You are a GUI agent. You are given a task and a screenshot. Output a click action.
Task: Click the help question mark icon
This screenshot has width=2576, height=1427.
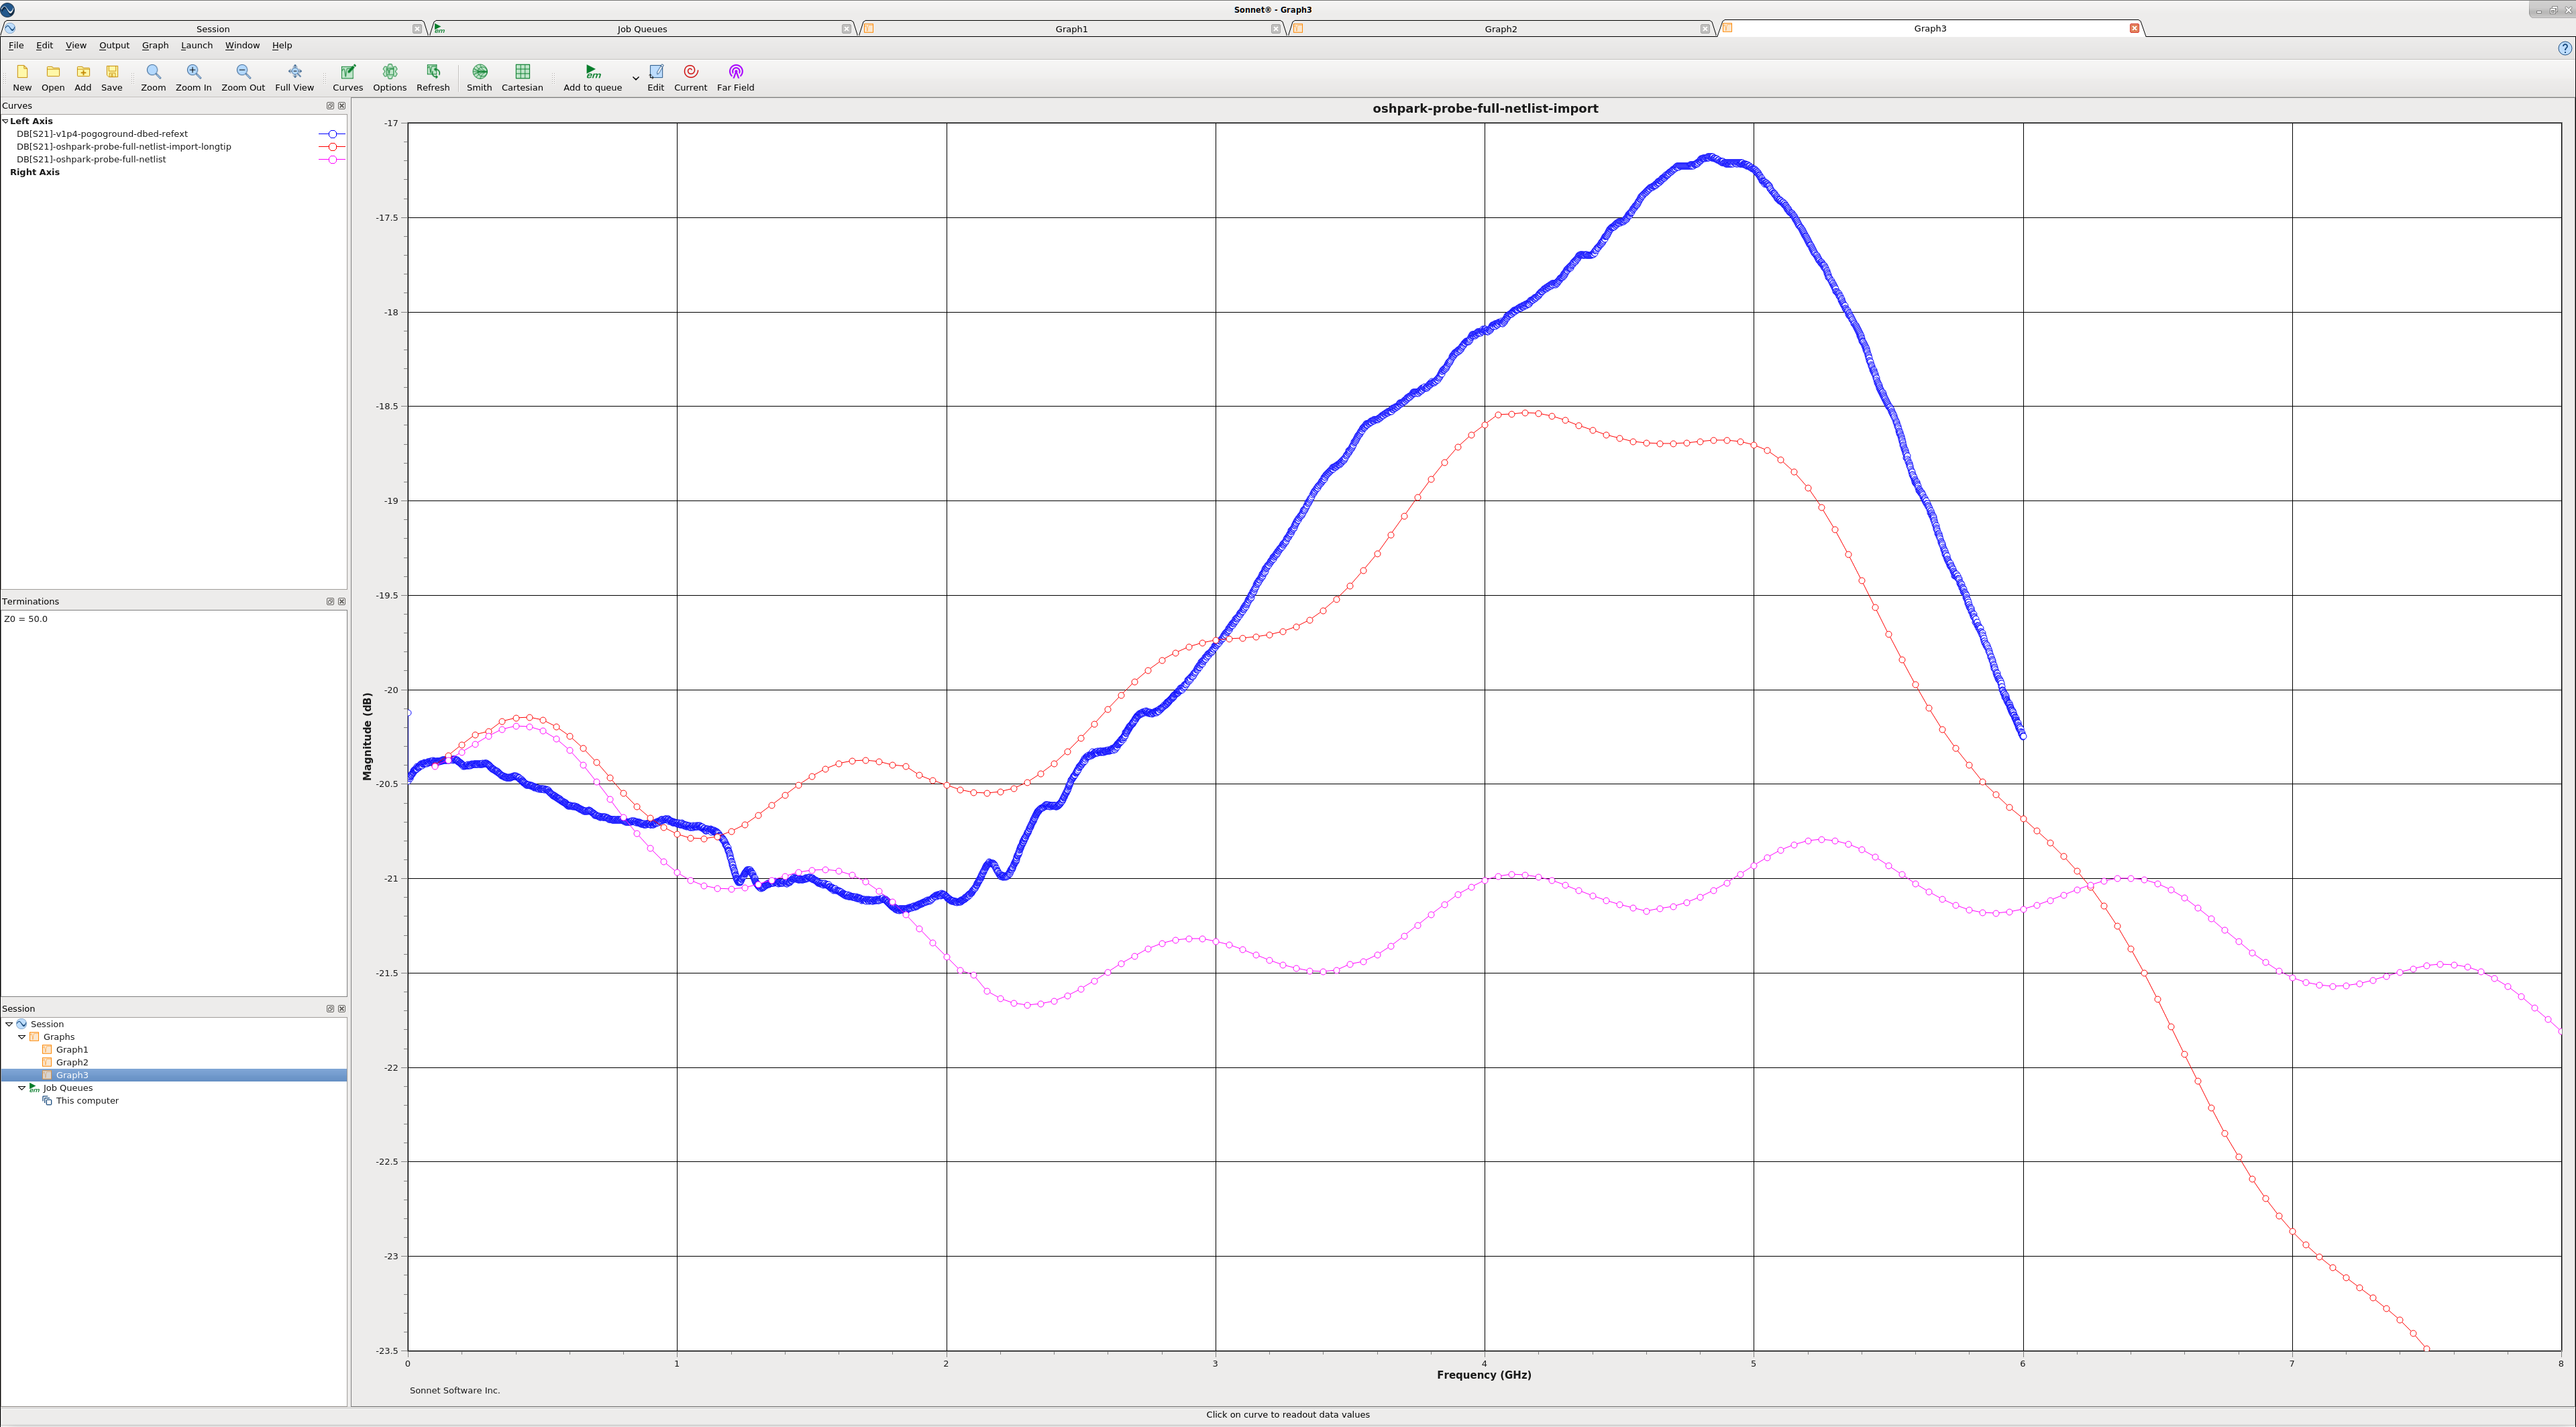[2564, 48]
